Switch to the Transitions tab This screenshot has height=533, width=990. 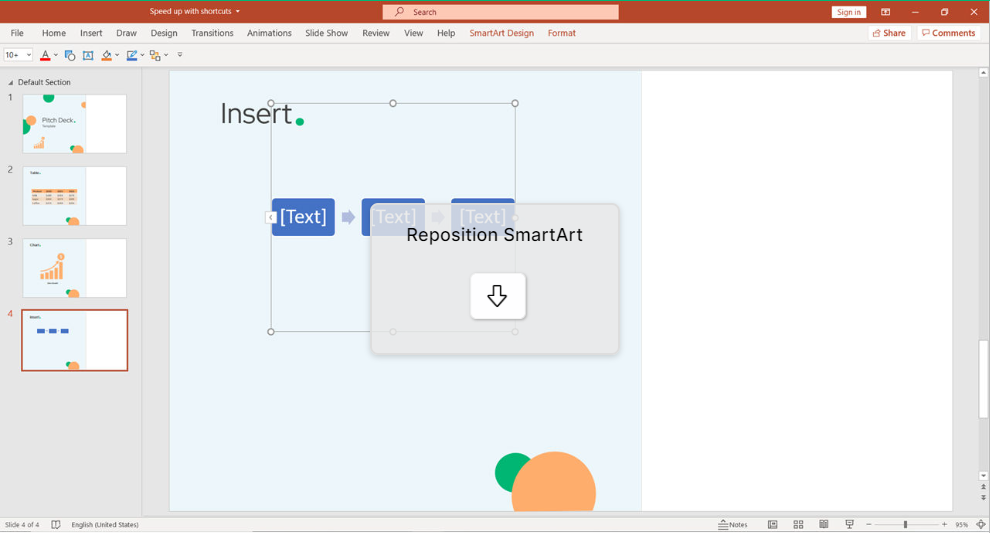212,33
